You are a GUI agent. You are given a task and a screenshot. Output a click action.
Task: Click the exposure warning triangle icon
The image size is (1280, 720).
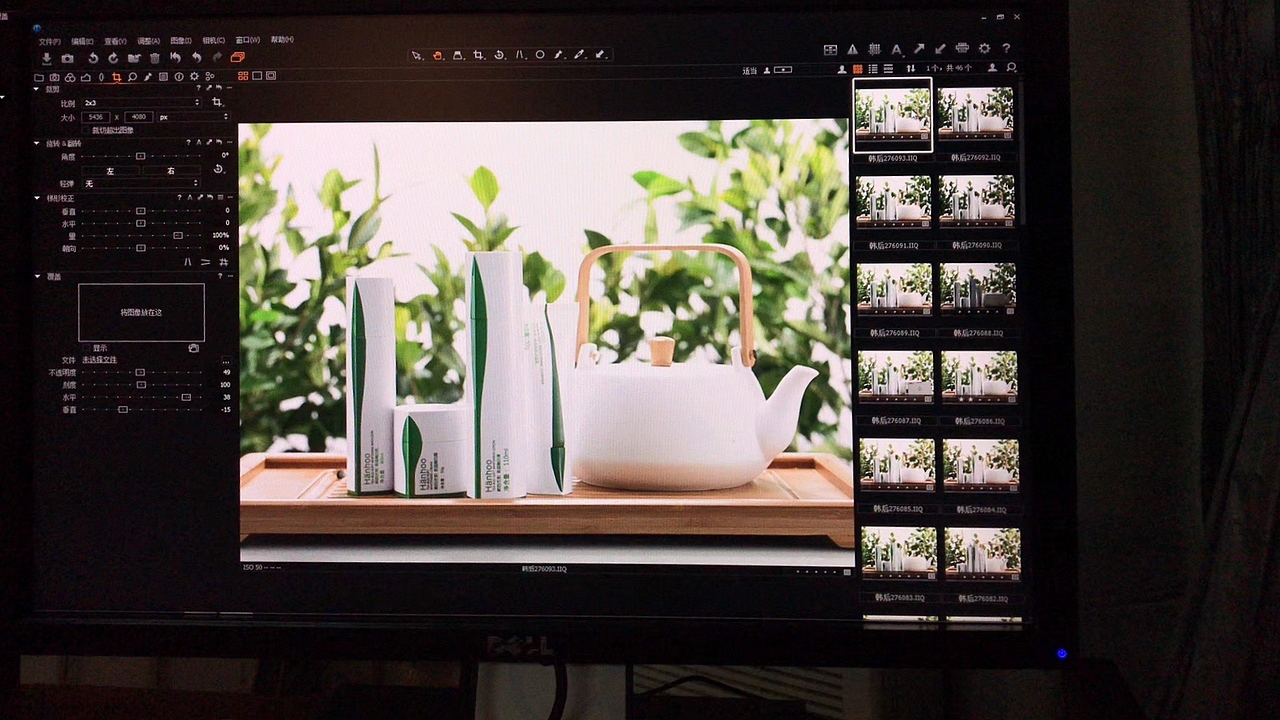pyautogui.click(x=853, y=49)
